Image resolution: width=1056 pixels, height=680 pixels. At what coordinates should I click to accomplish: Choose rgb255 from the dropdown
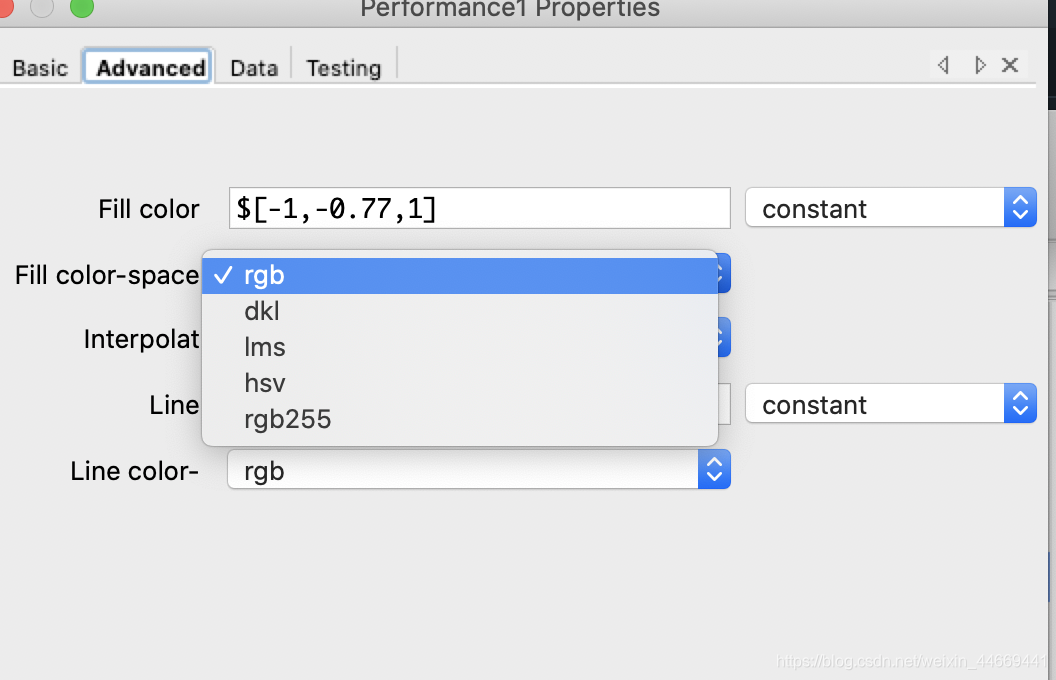[x=460, y=420]
